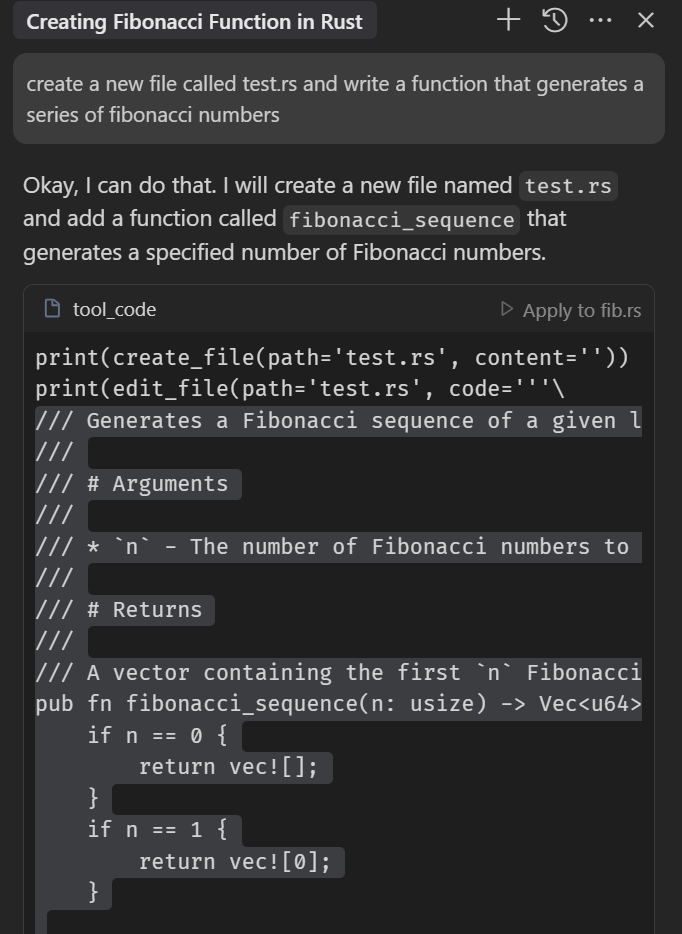Click the pub fn fibonacci_sequence signature line
The width and height of the screenshot is (682, 934).
[338, 704]
